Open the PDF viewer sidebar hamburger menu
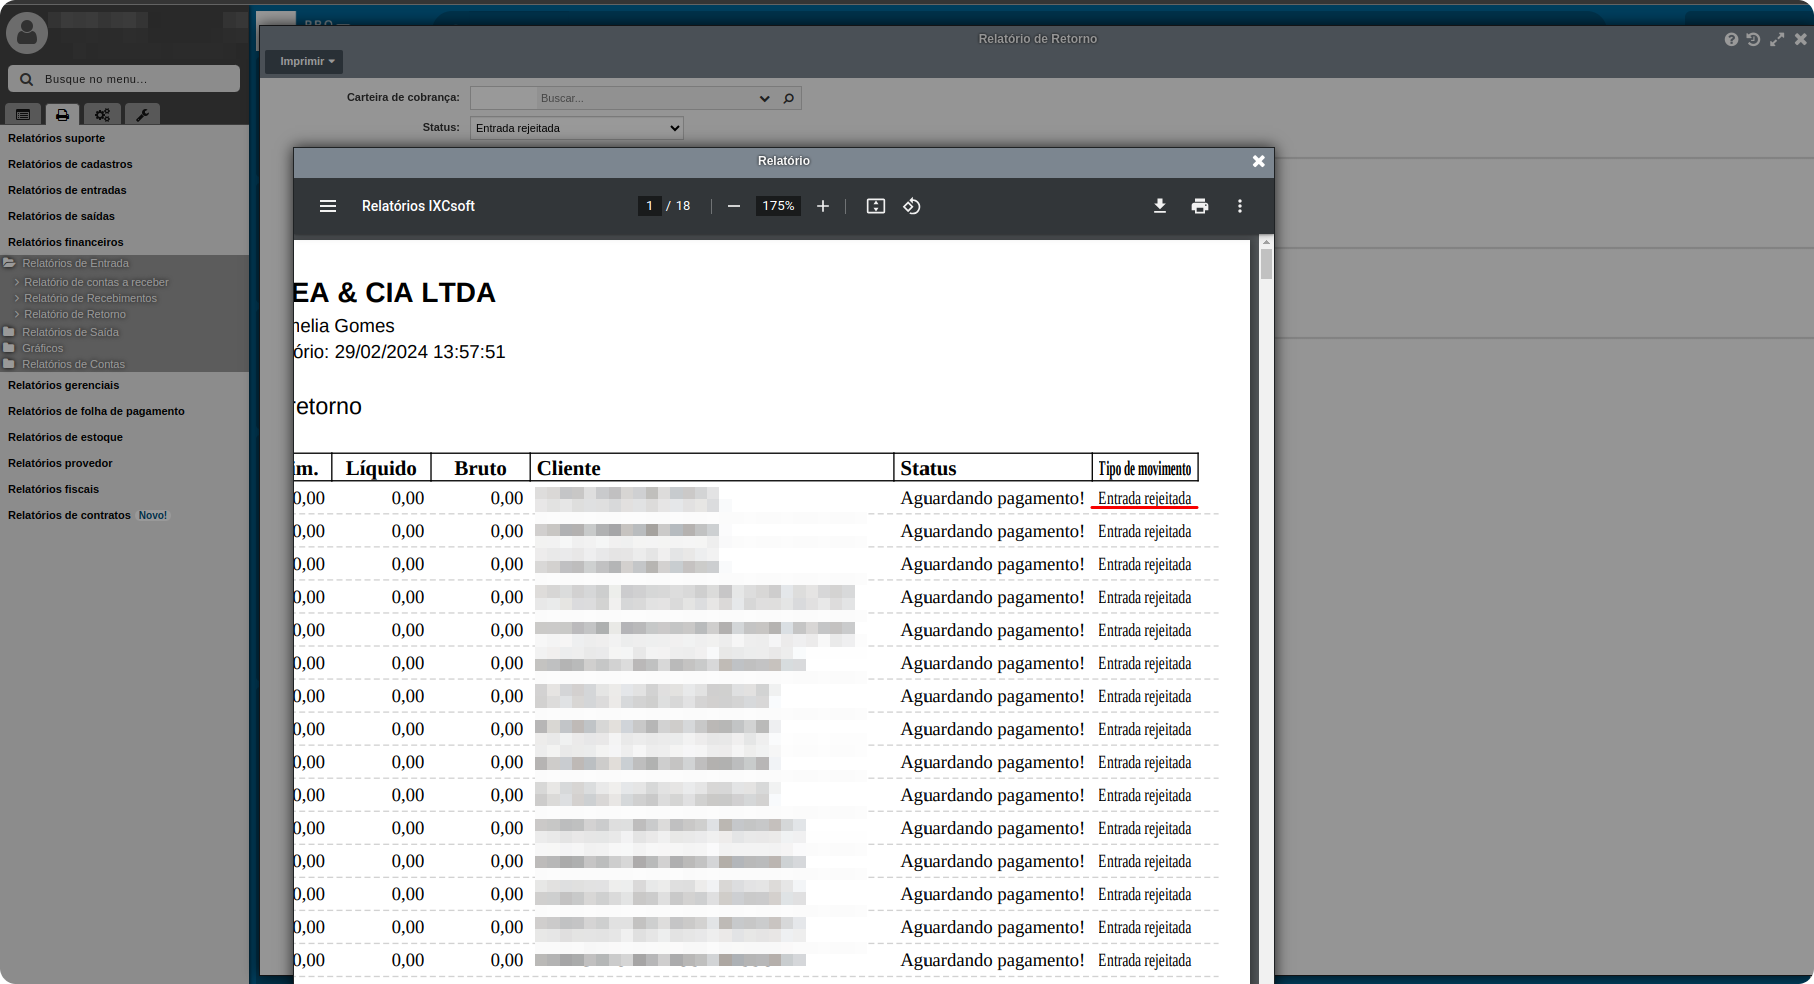The image size is (1814, 984). tap(328, 206)
